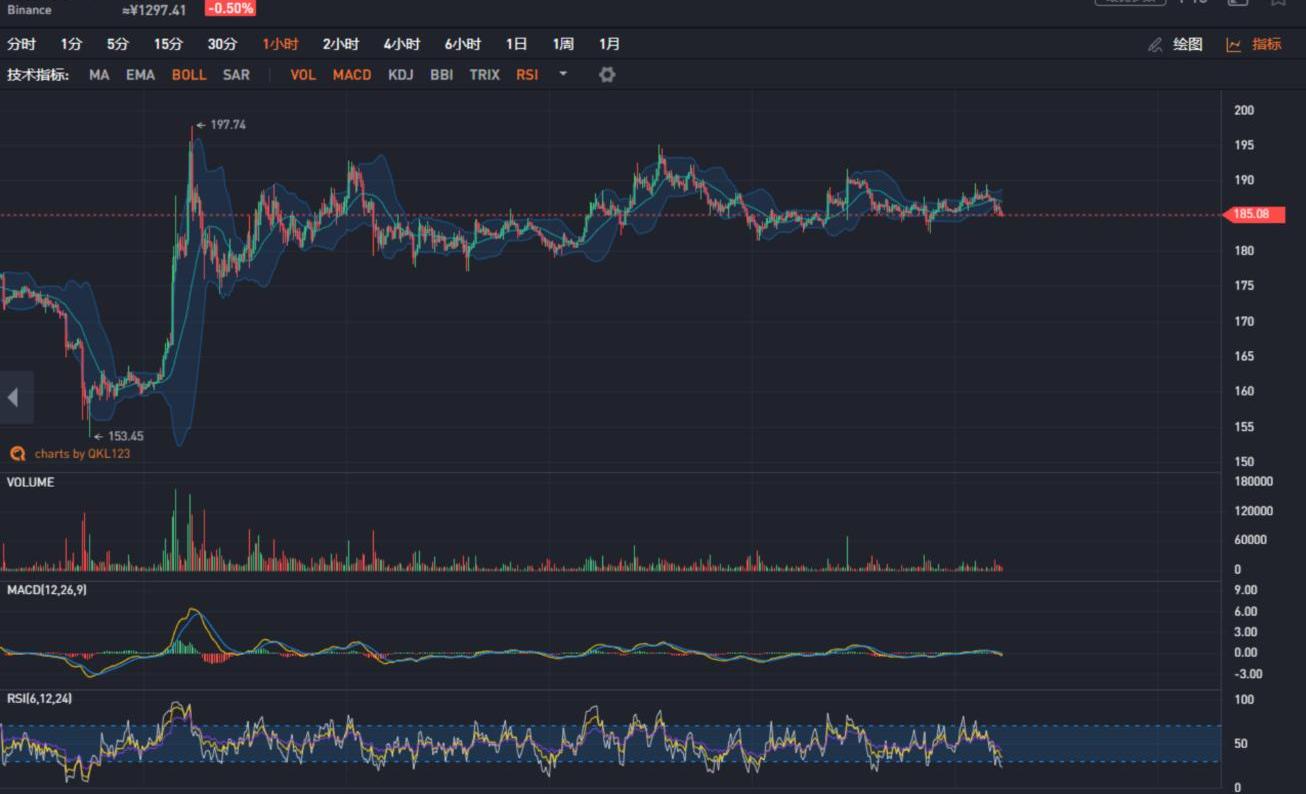Screen dimensions: 1306x794
Task: Click the 指标 indicators button
Action: click(1266, 45)
